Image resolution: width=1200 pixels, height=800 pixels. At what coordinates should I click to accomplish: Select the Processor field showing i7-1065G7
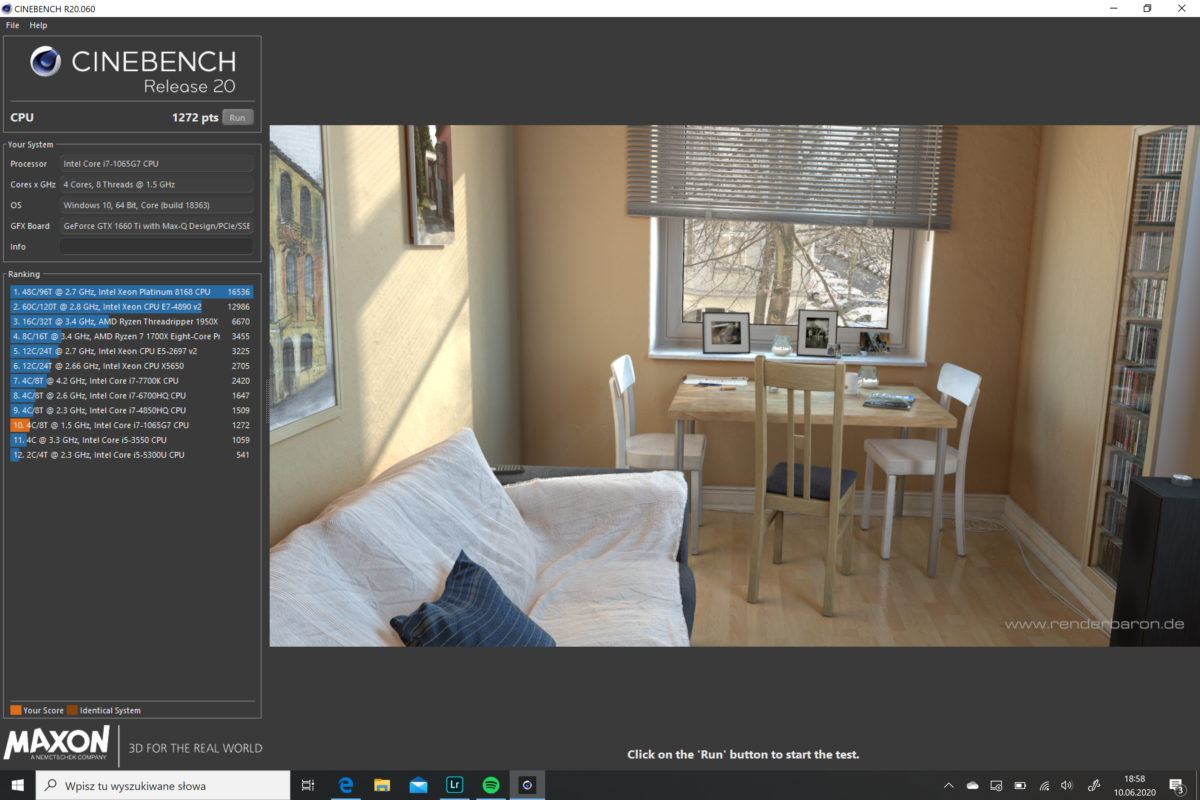tap(157, 163)
